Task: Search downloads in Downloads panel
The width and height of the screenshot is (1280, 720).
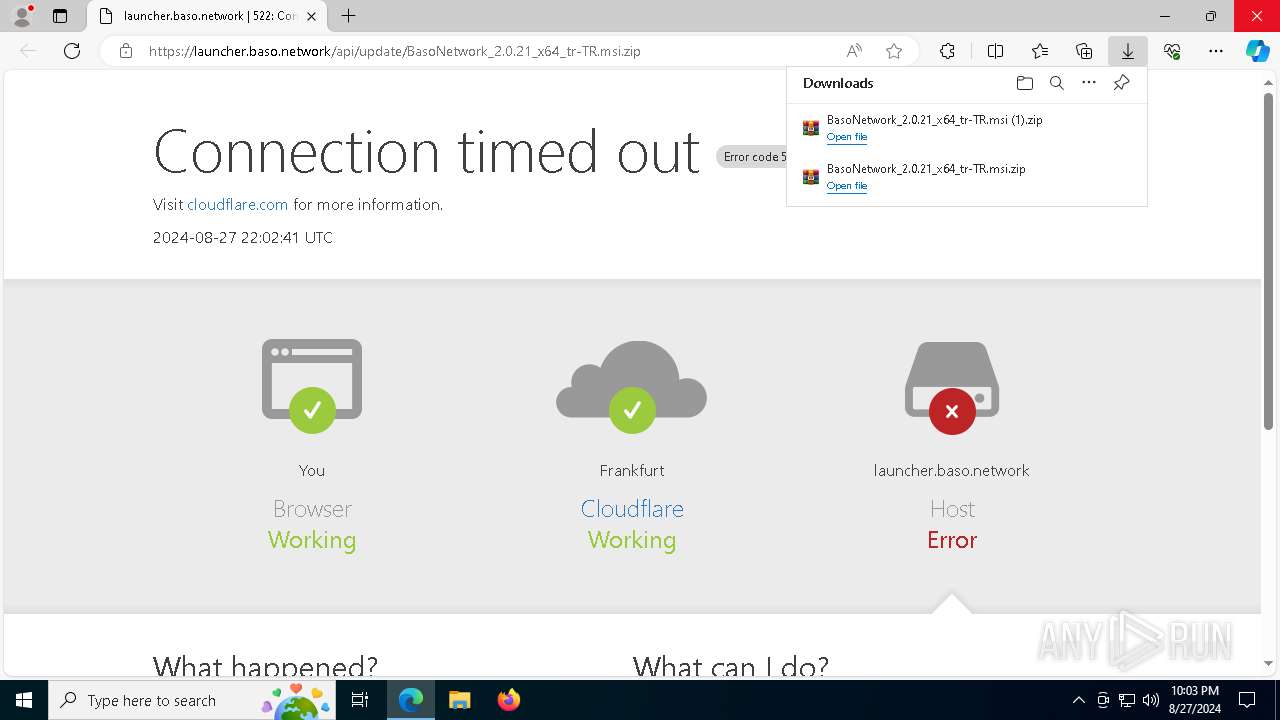Action: click(x=1057, y=83)
